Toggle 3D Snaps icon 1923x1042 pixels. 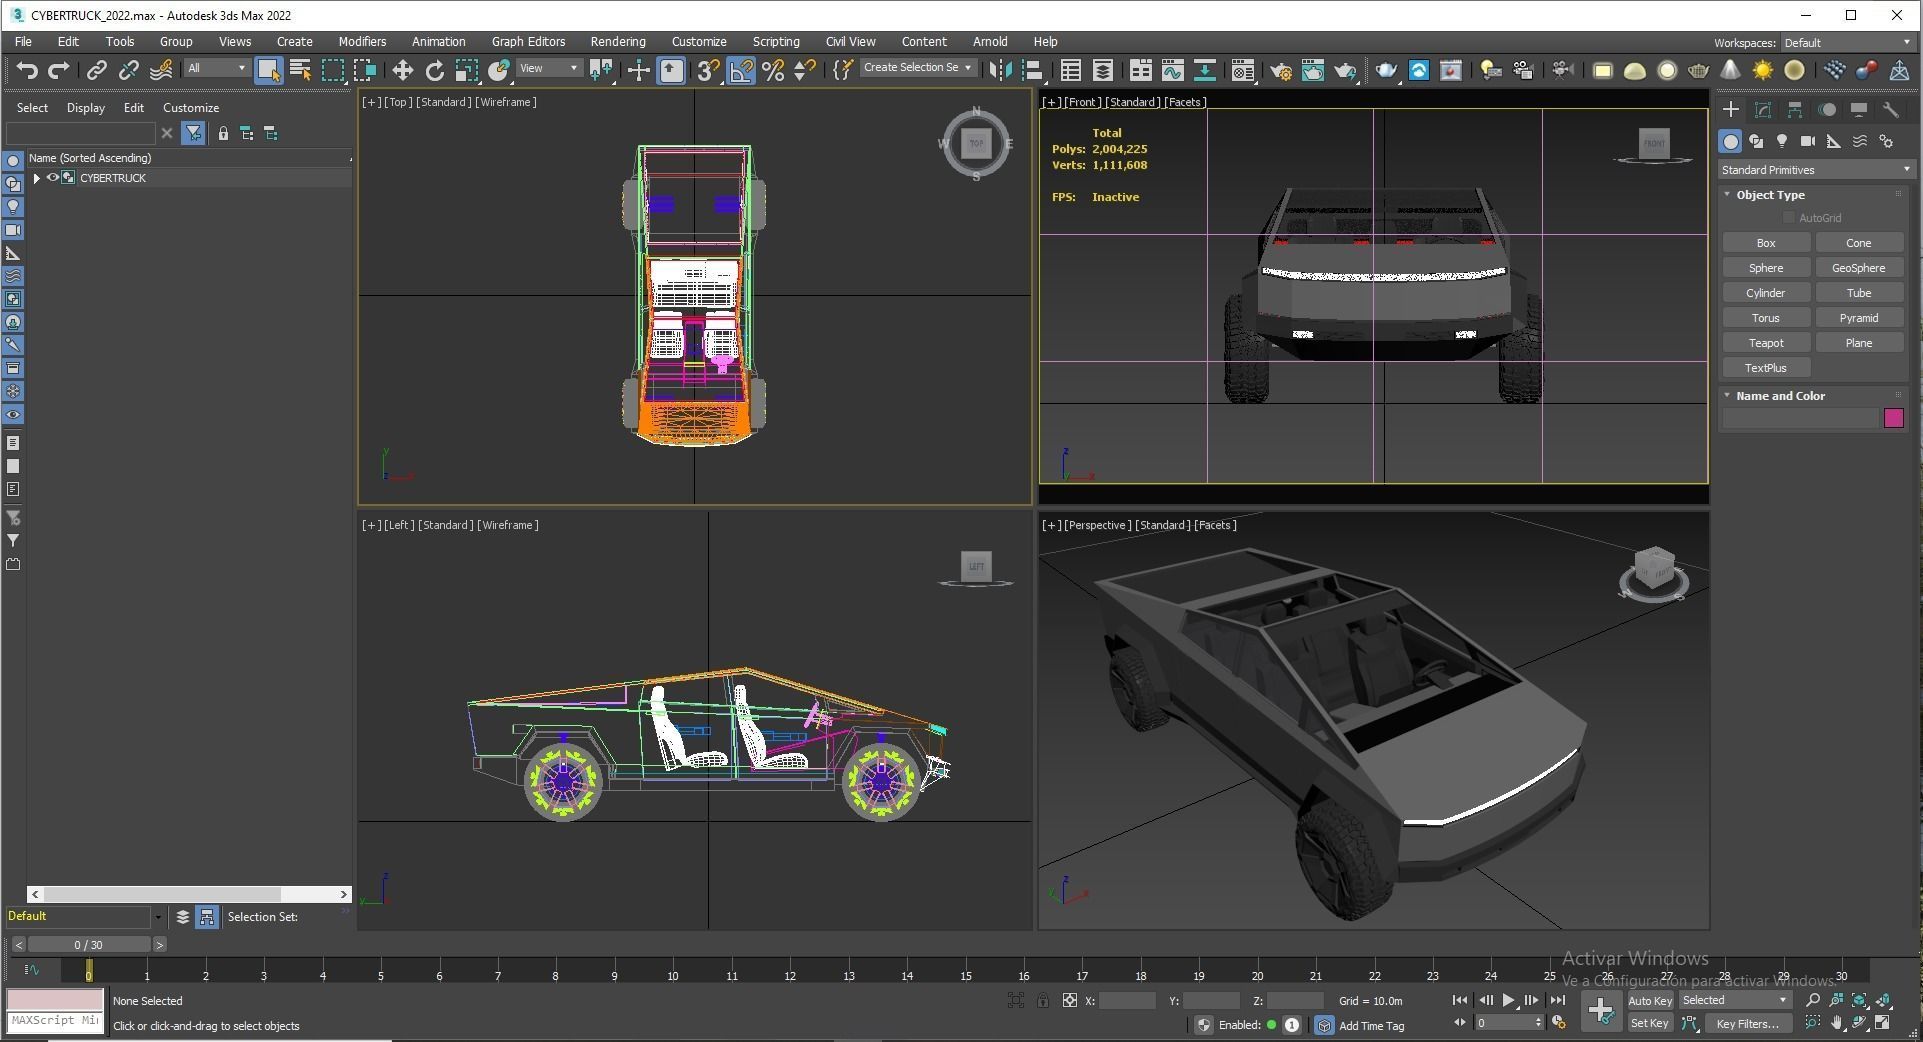[x=708, y=70]
